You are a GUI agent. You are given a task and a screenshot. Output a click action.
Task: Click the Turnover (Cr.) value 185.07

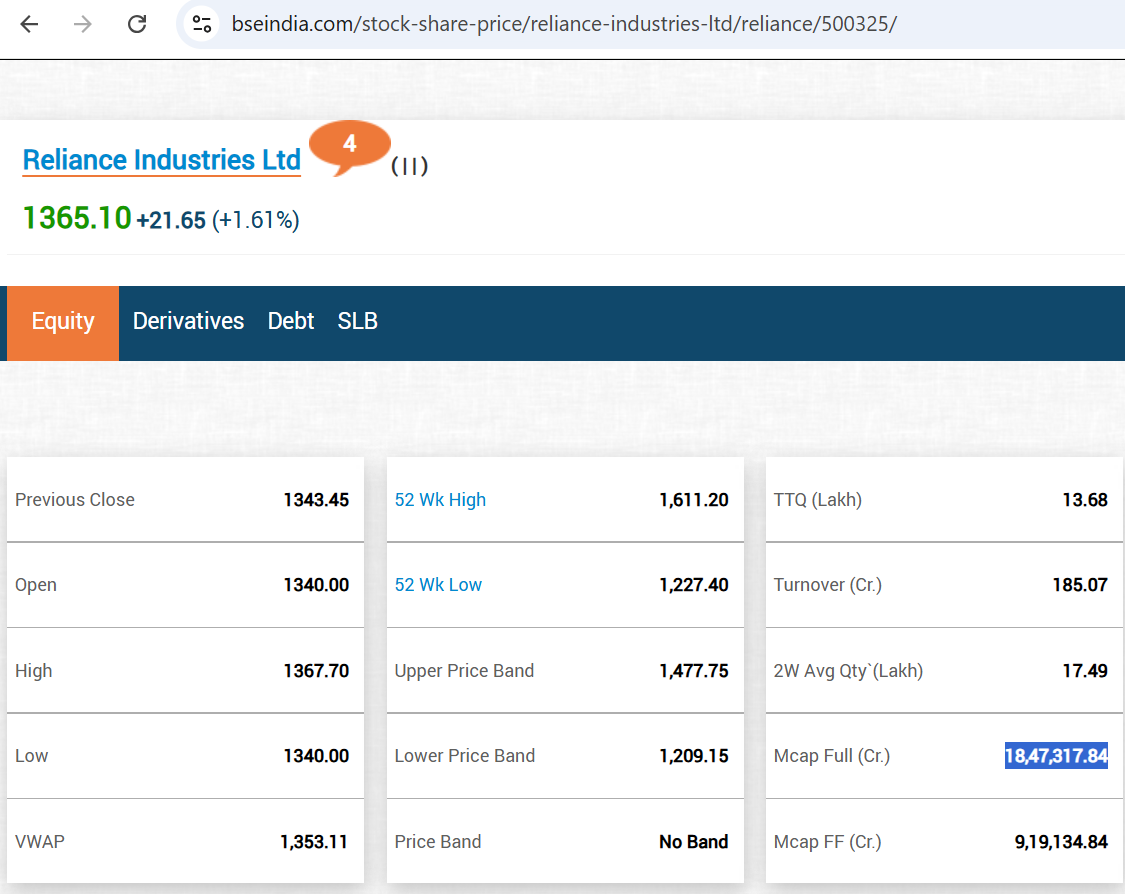(1080, 585)
